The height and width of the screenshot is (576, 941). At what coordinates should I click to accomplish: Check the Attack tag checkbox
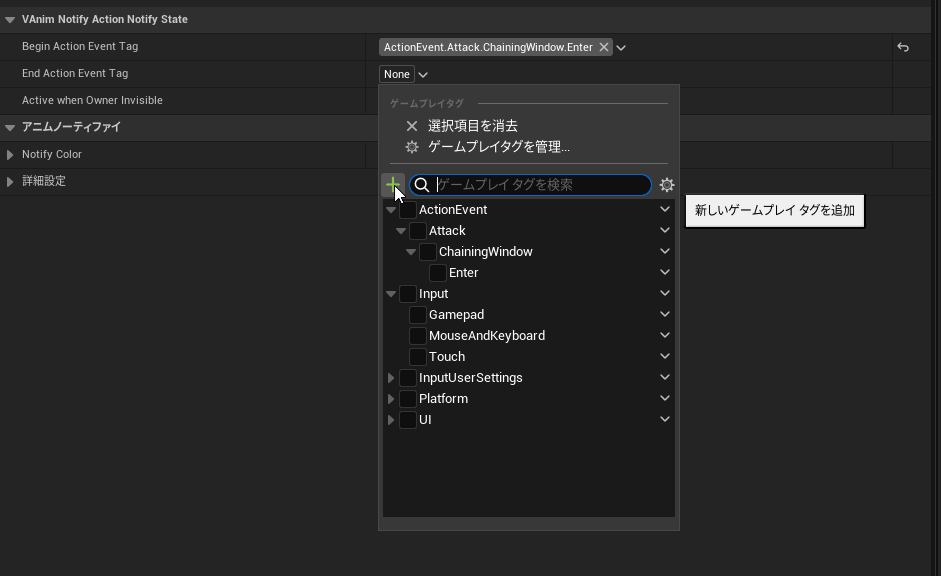tap(418, 231)
